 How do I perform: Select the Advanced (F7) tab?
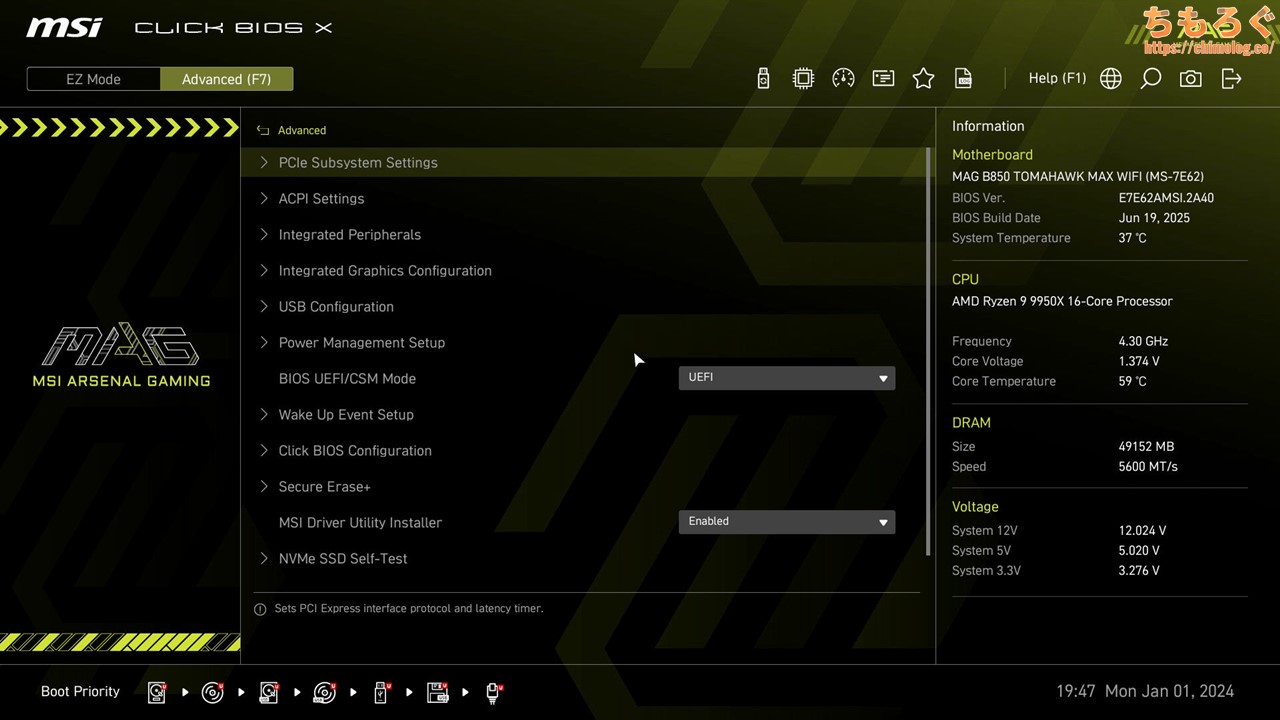point(226,79)
